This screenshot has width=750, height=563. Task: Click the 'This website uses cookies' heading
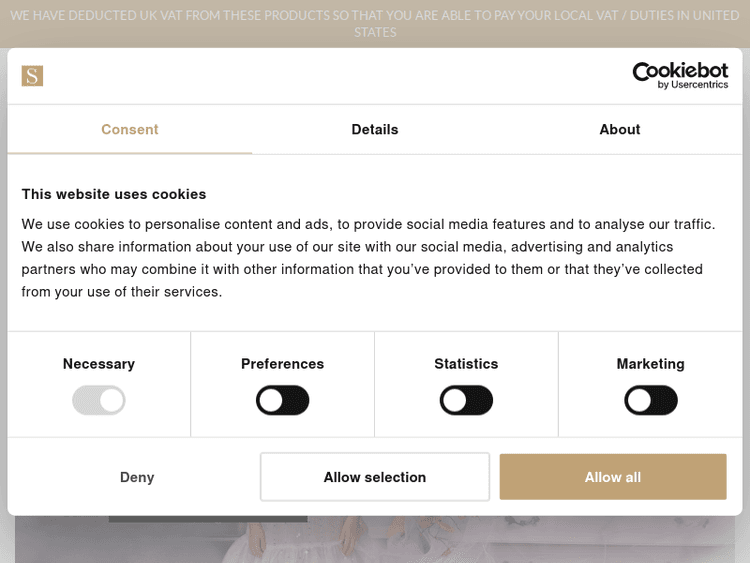tap(114, 194)
